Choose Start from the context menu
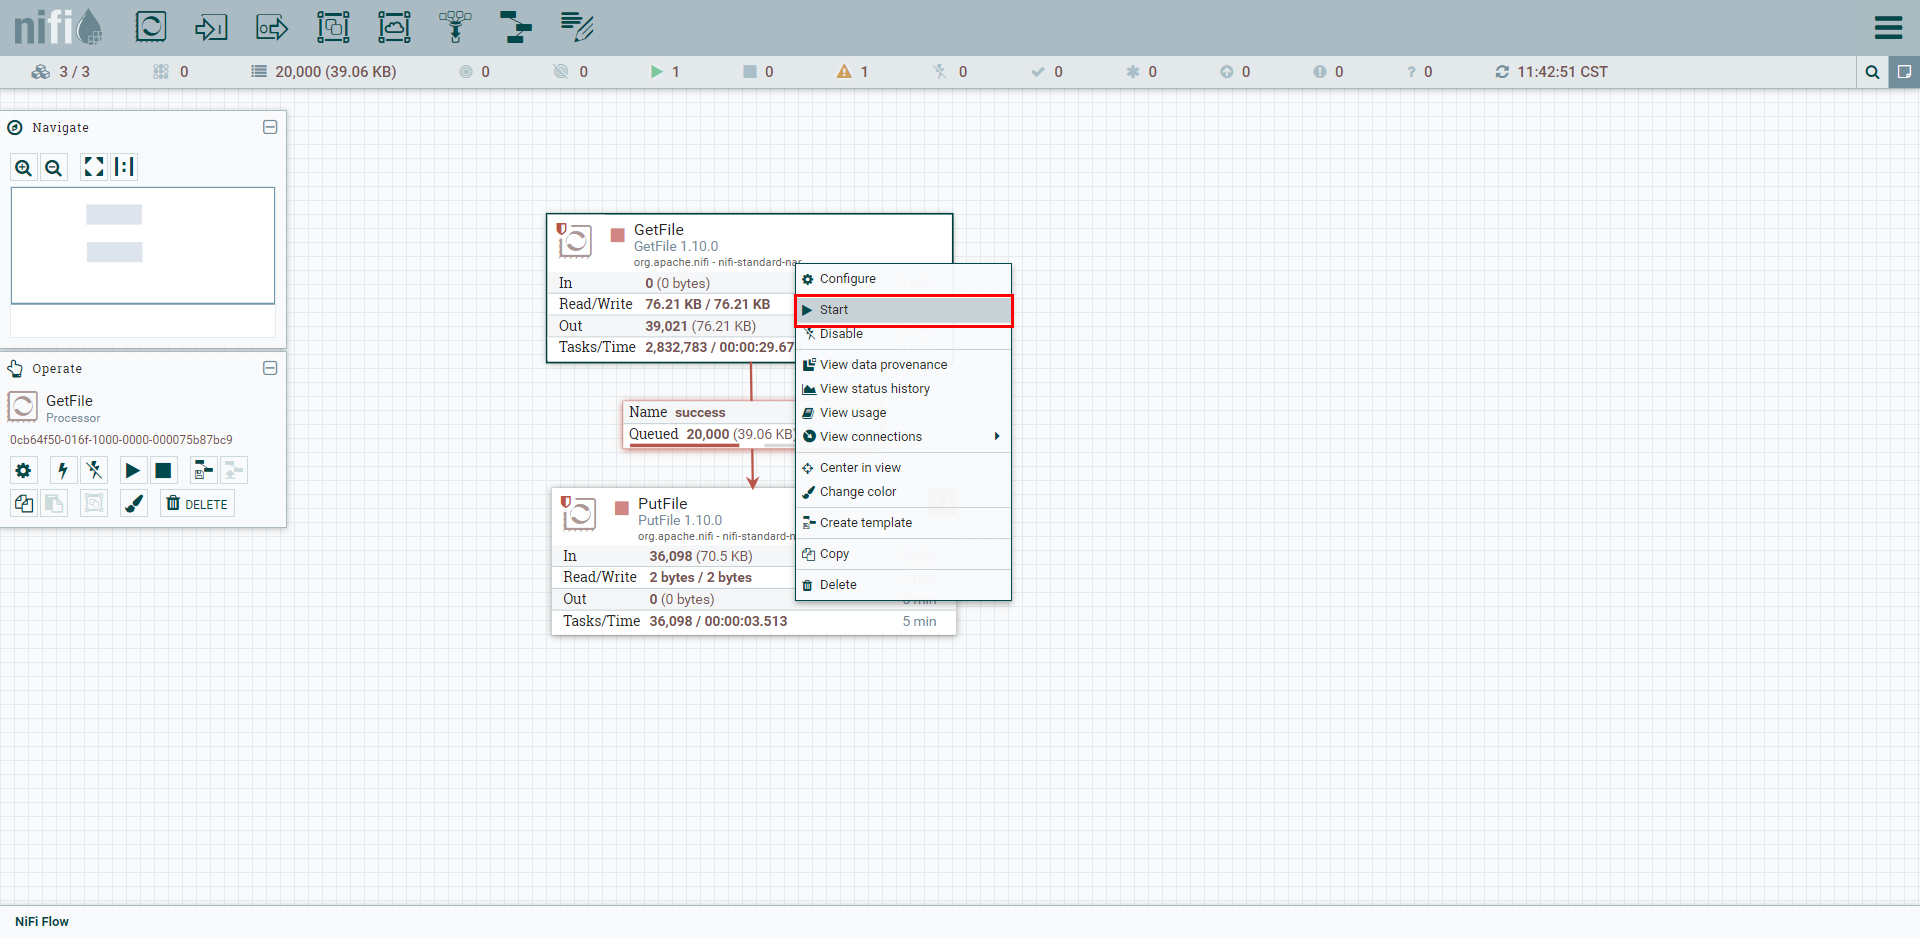1920x937 pixels. coord(903,310)
